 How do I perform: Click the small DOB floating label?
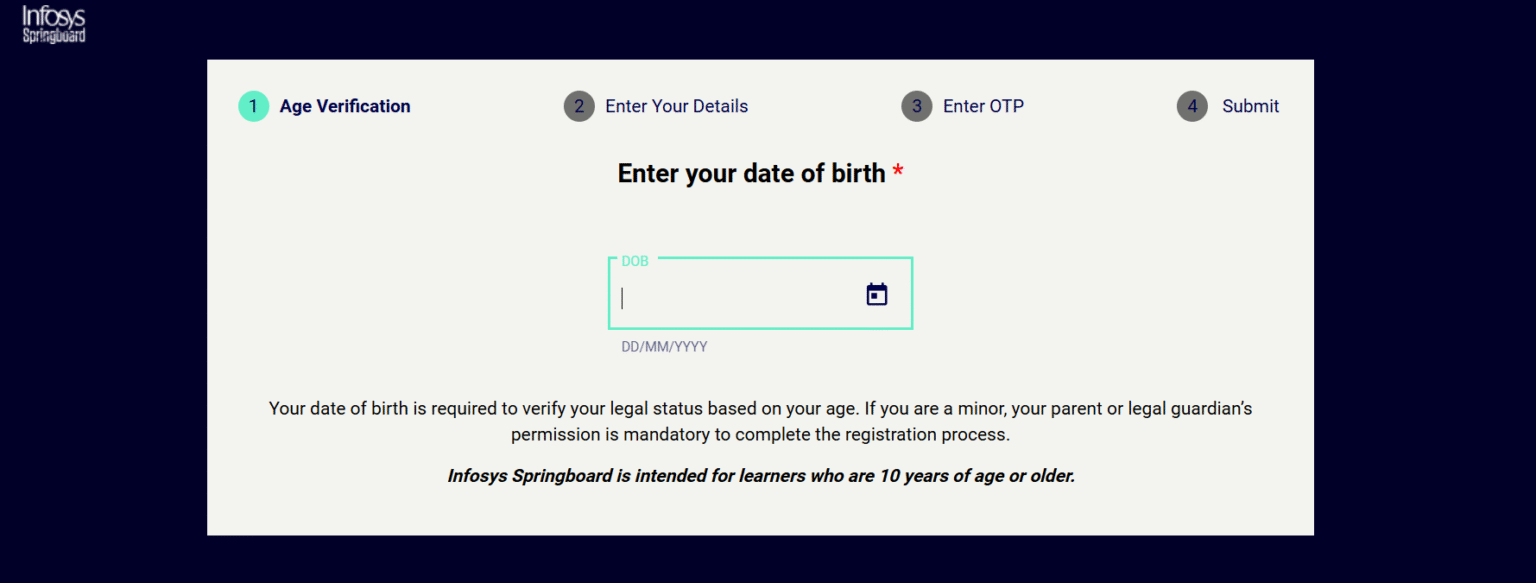(635, 261)
